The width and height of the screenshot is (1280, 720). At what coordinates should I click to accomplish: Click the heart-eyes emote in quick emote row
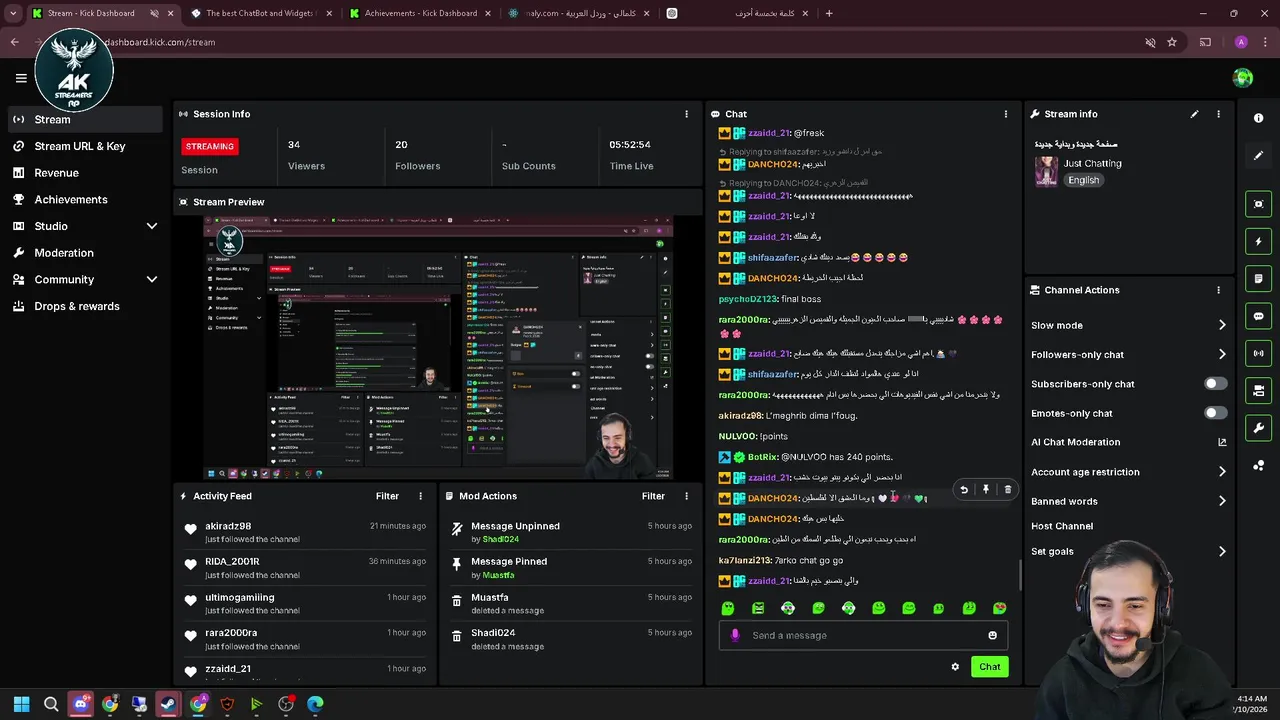click(x=999, y=608)
